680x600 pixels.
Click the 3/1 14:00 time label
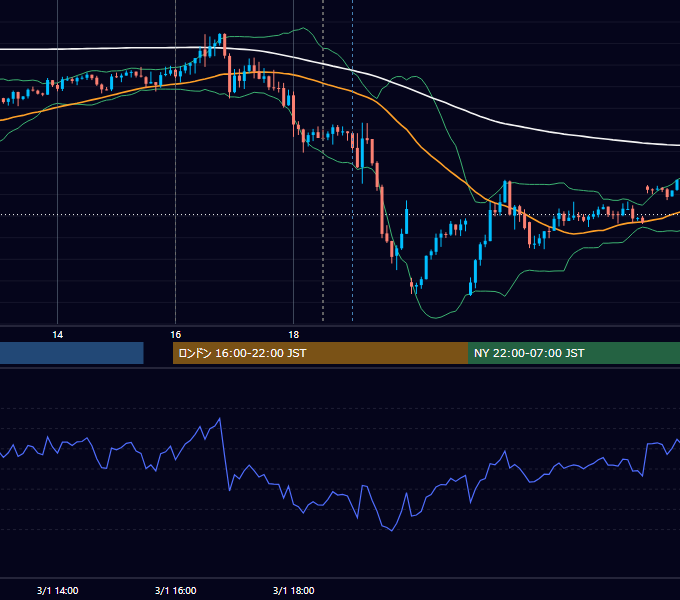tap(57, 590)
